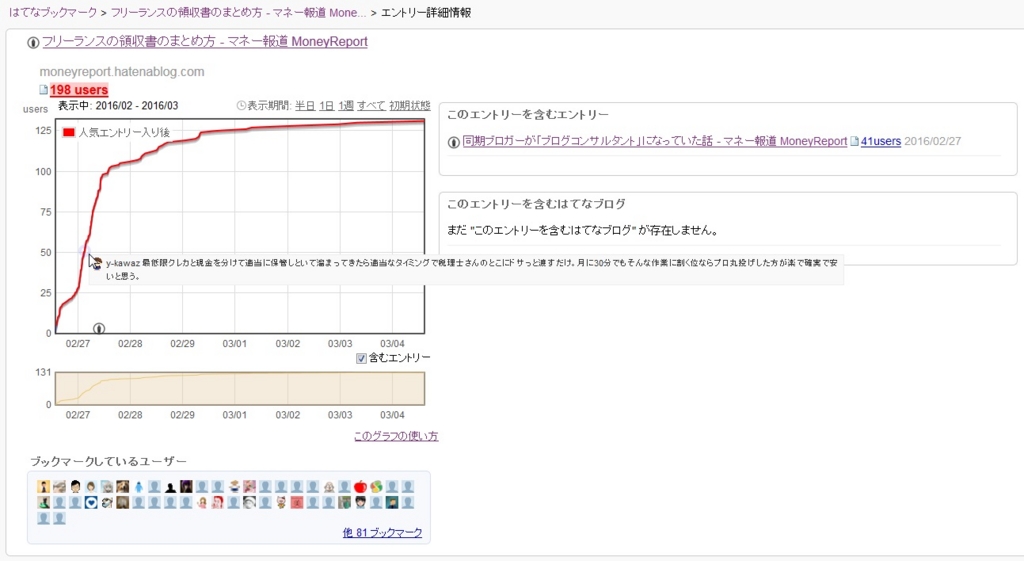Screen dimensions: 1024x561
Task: Click moneyreport.hatenablog.com domain text
Action: coord(122,72)
